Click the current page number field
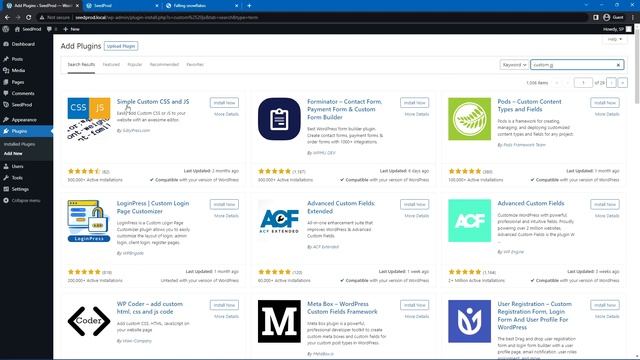Screen dimensions: 640x360 click(x=583, y=83)
